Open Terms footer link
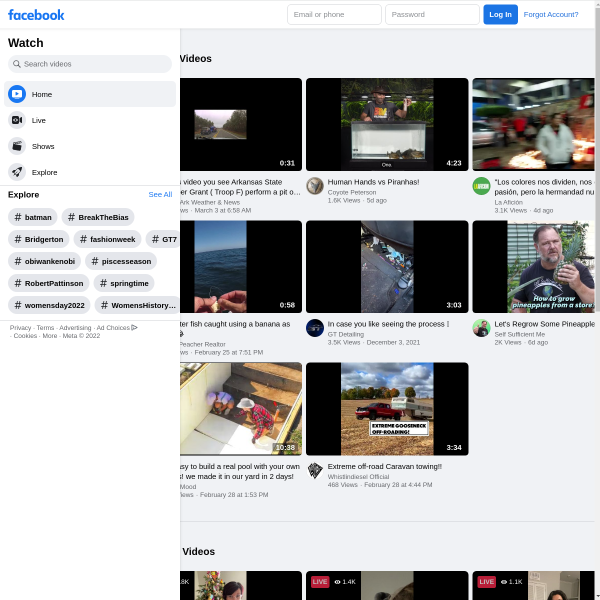 (x=45, y=328)
